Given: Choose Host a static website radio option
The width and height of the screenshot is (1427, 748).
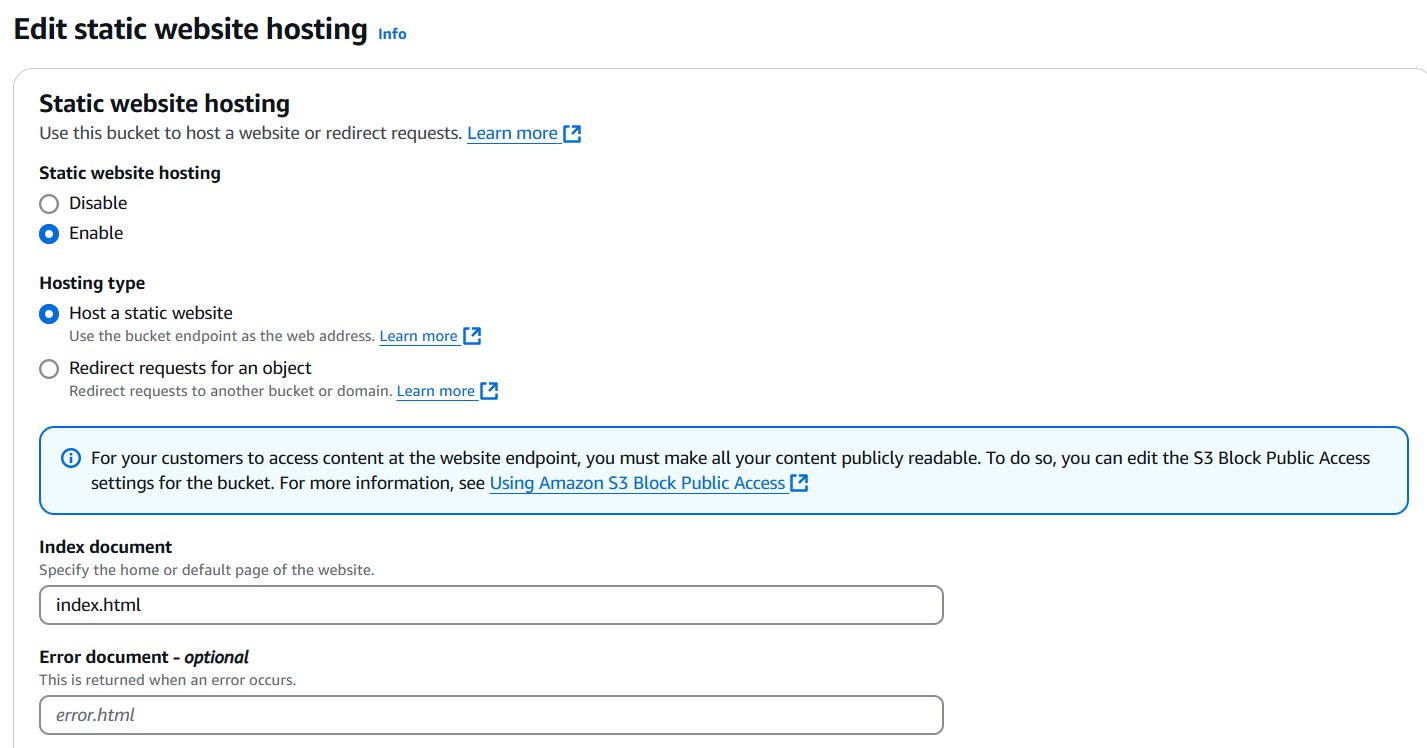Looking at the screenshot, I should click(49, 314).
